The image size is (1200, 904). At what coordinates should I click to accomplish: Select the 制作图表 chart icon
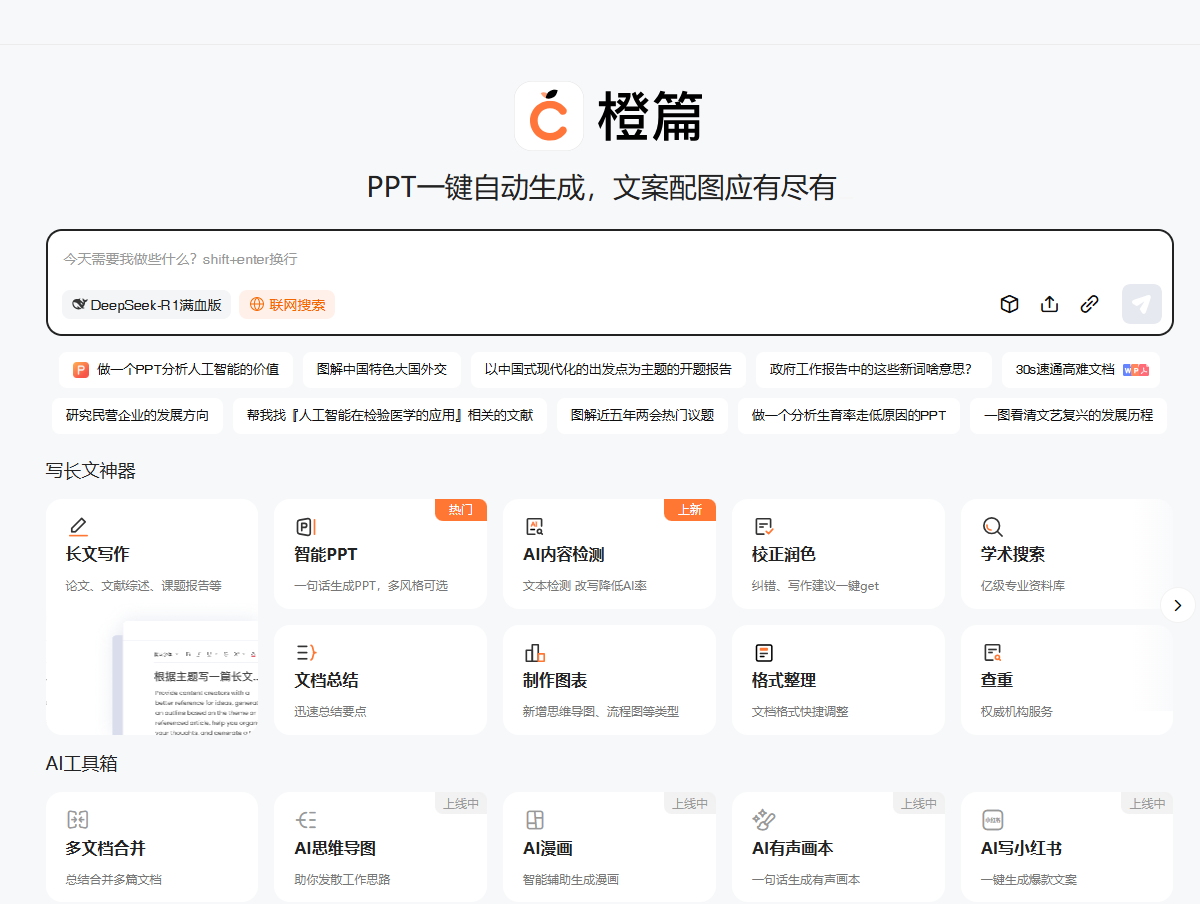[x=534, y=653]
